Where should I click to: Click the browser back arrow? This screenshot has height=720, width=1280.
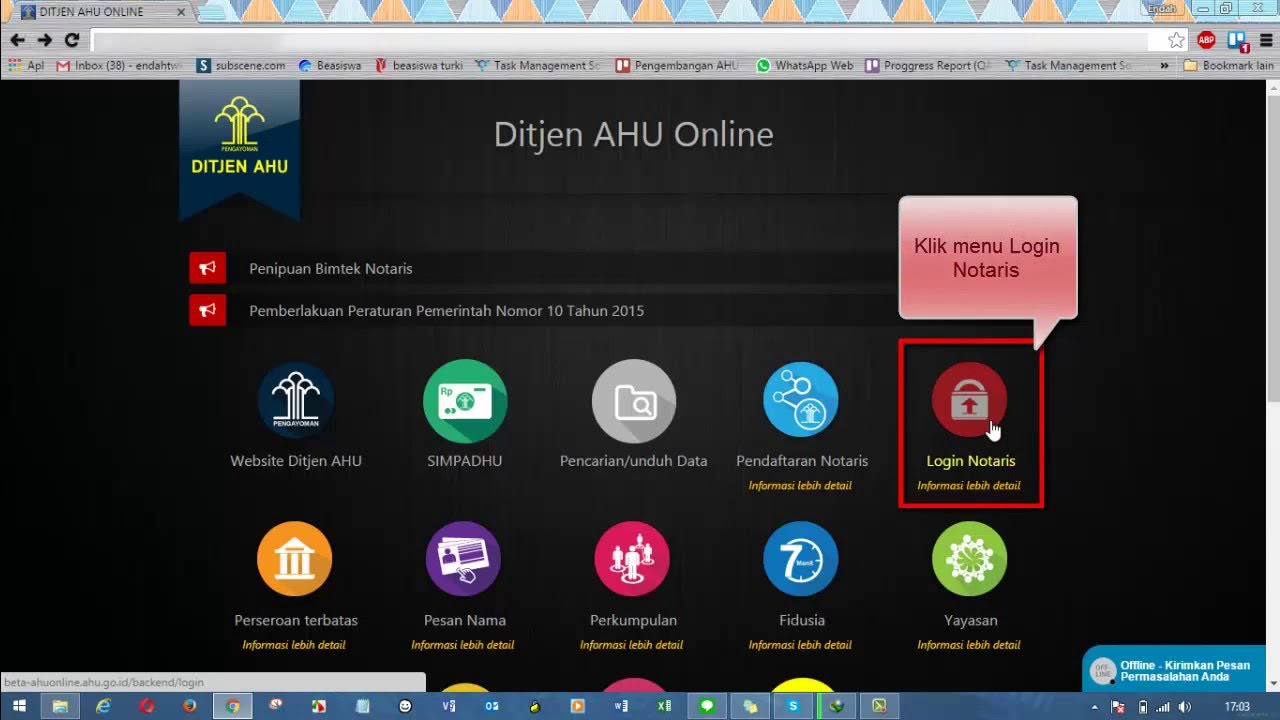pyautogui.click(x=17, y=40)
